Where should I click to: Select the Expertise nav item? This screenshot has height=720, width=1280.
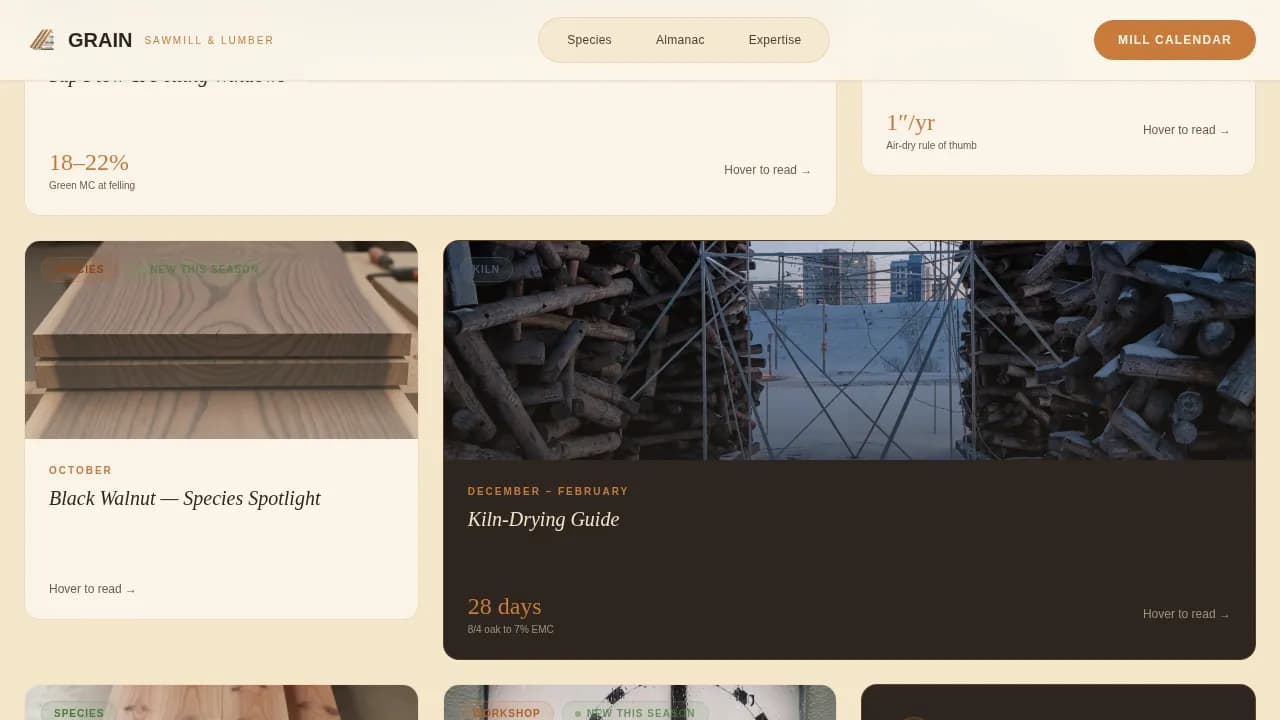(x=775, y=40)
